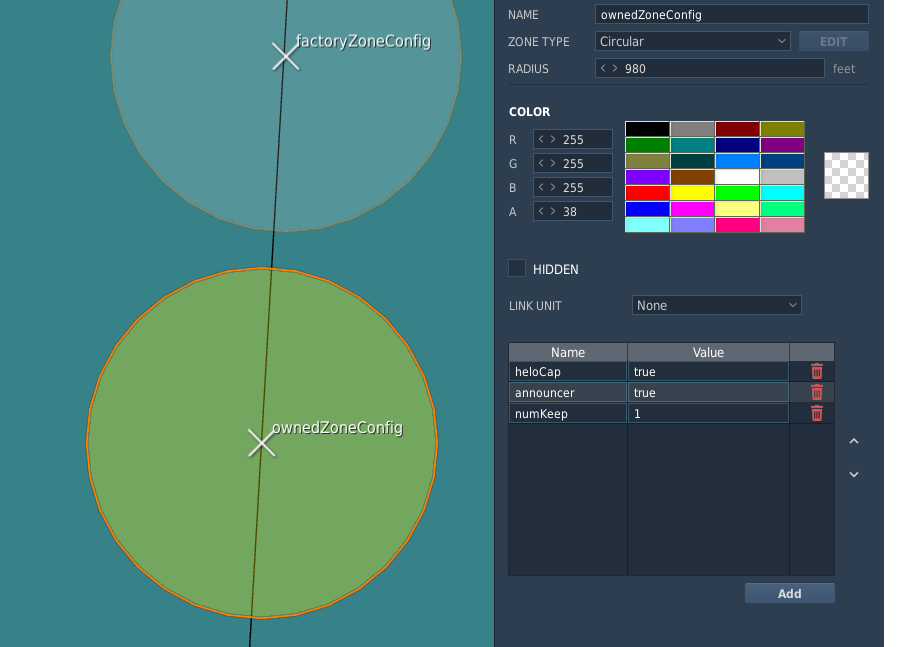Click the Value column header

pos(708,352)
